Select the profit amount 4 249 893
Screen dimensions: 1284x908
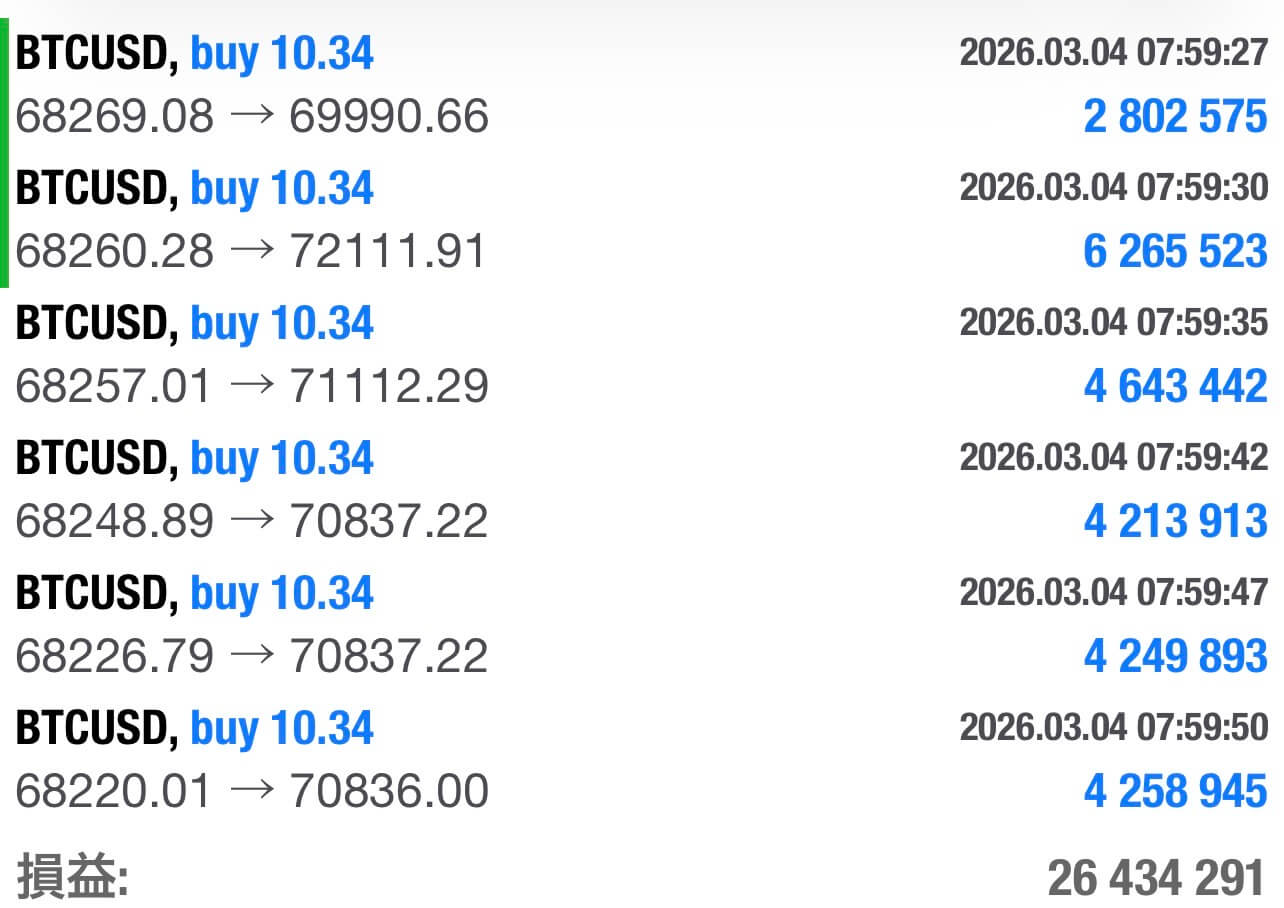(1175, 656)
